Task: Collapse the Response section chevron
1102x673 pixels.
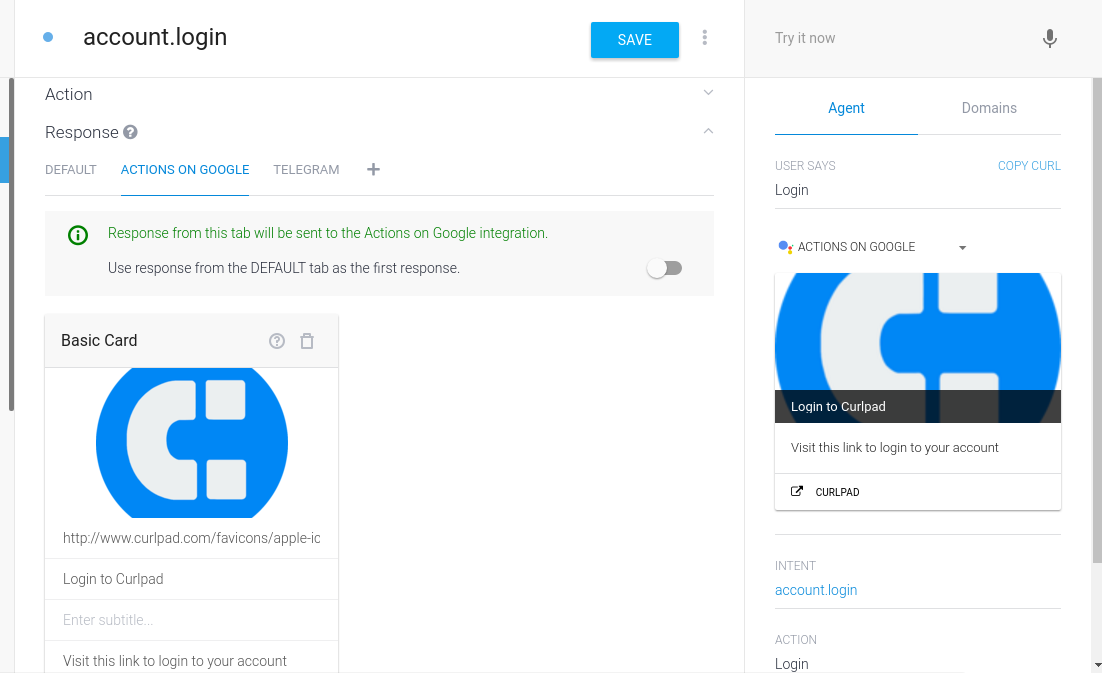Action: pos(708,131)
